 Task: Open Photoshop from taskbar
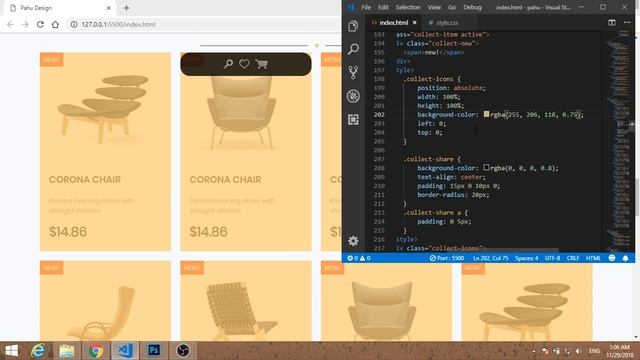coord(153,351)
